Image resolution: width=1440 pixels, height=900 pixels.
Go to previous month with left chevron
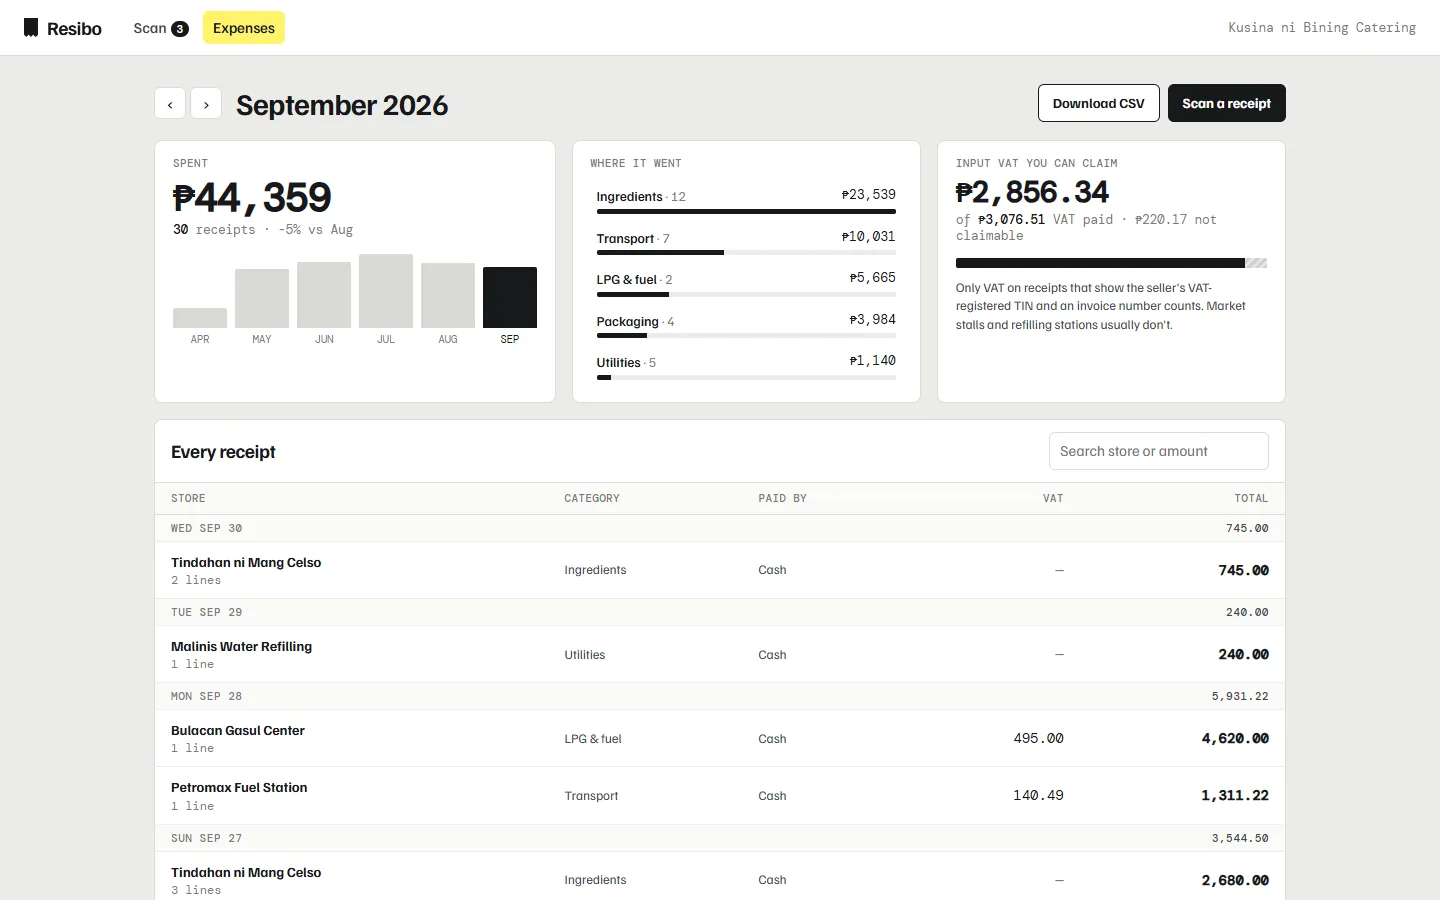(x=170, y=104)
